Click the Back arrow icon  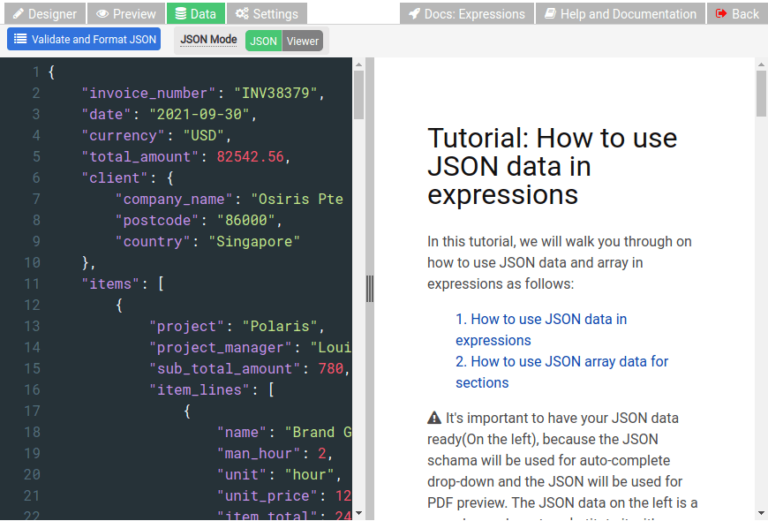[x=721, y=14]
